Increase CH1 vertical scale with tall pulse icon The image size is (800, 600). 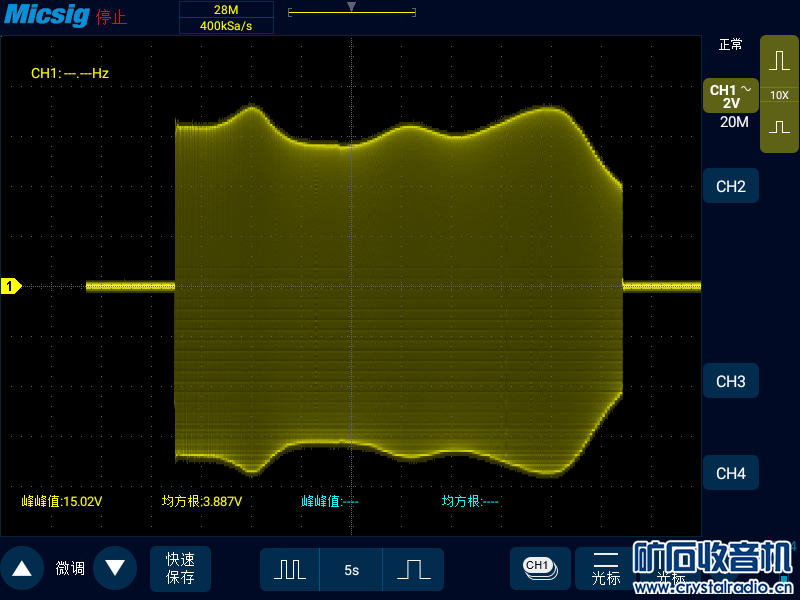coord(779,62)
